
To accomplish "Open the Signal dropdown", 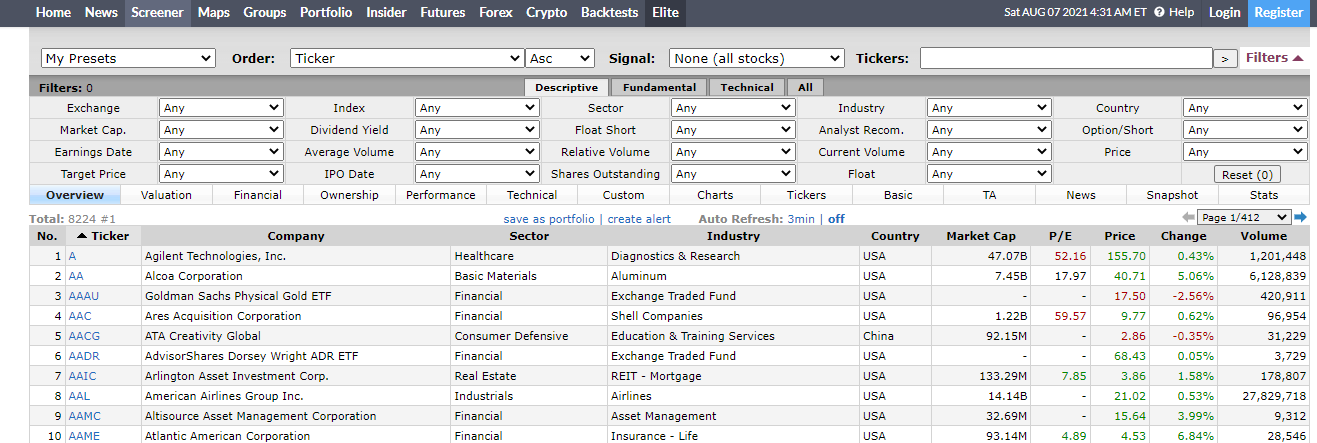I will 757,58.
